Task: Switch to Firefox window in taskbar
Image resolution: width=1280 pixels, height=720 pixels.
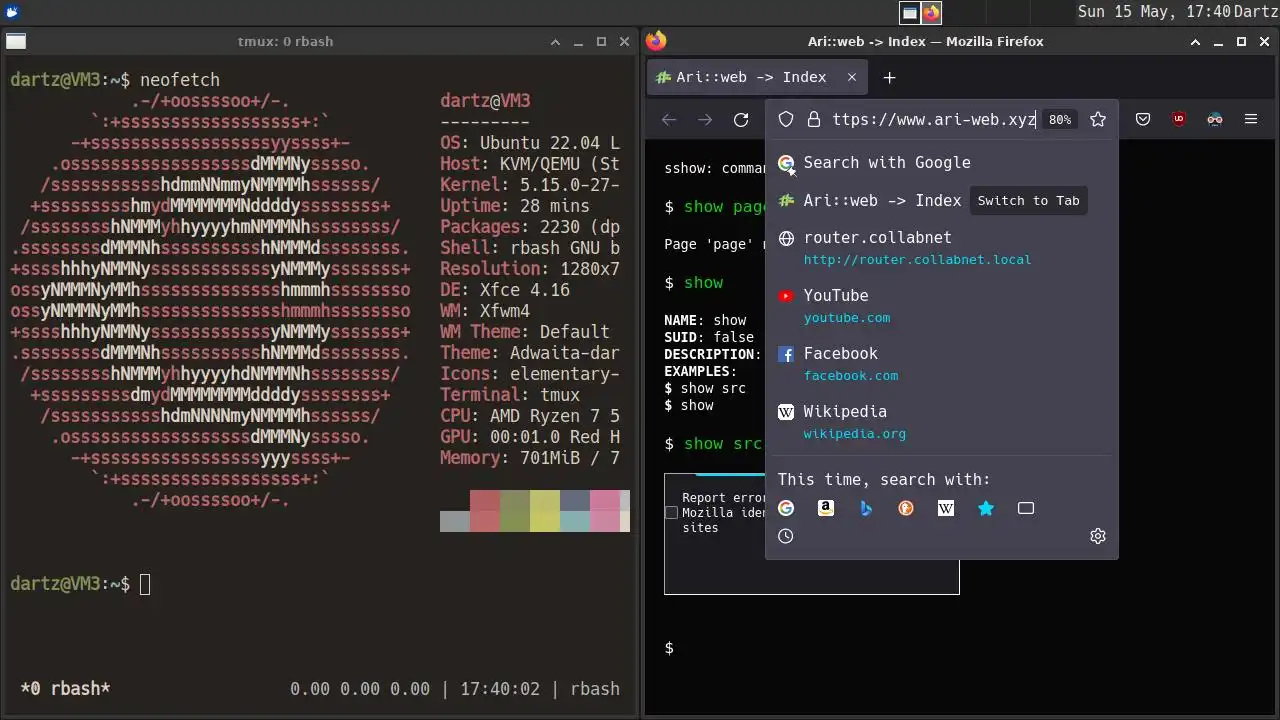Action: (x=931, y=12)
